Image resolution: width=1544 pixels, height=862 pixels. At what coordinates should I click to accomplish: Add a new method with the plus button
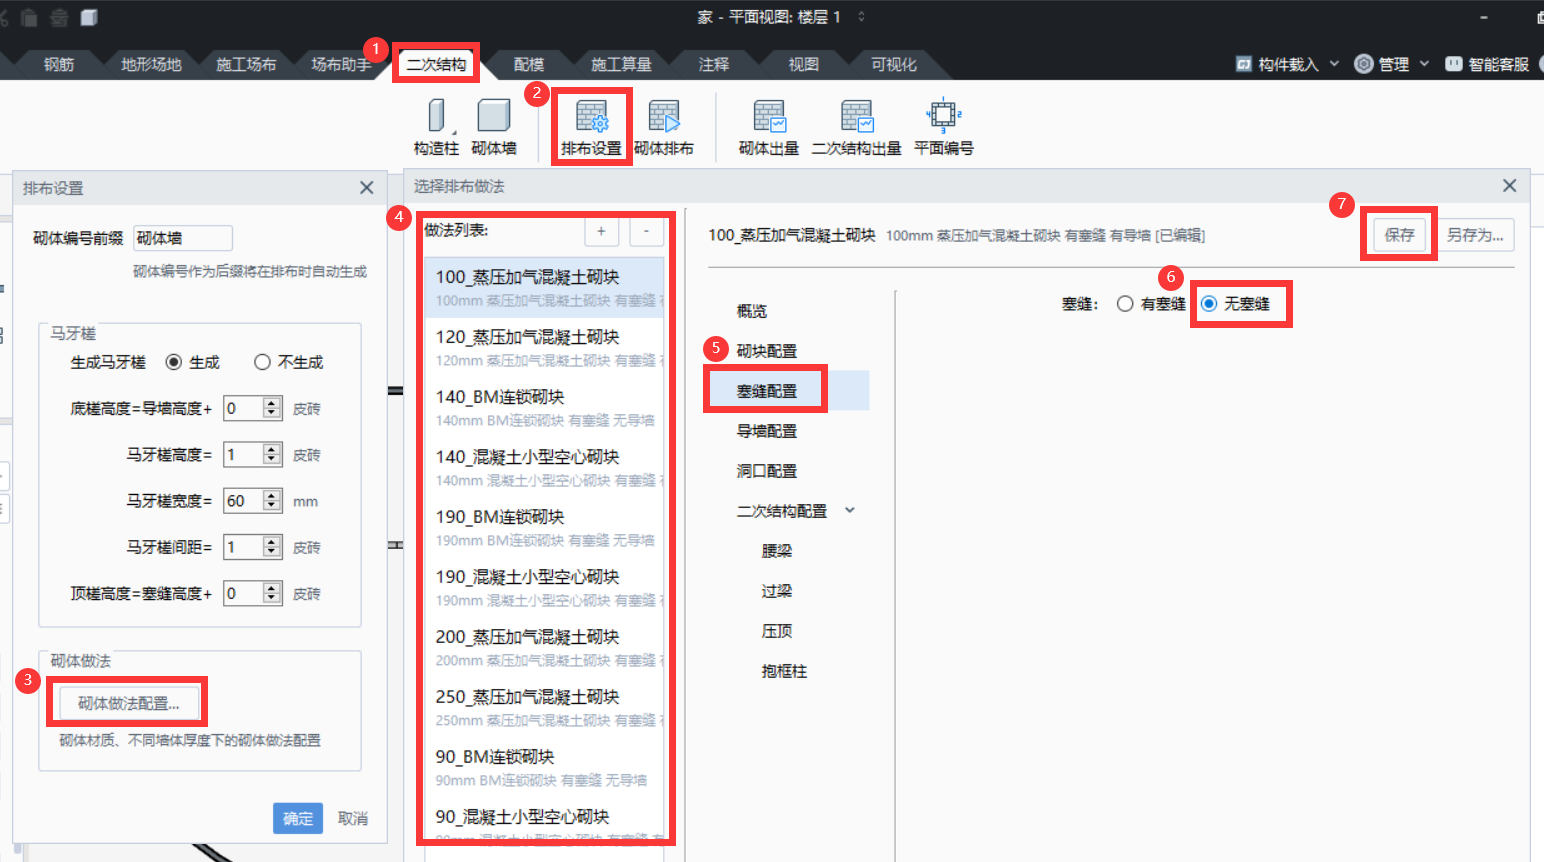coord(601,231)
